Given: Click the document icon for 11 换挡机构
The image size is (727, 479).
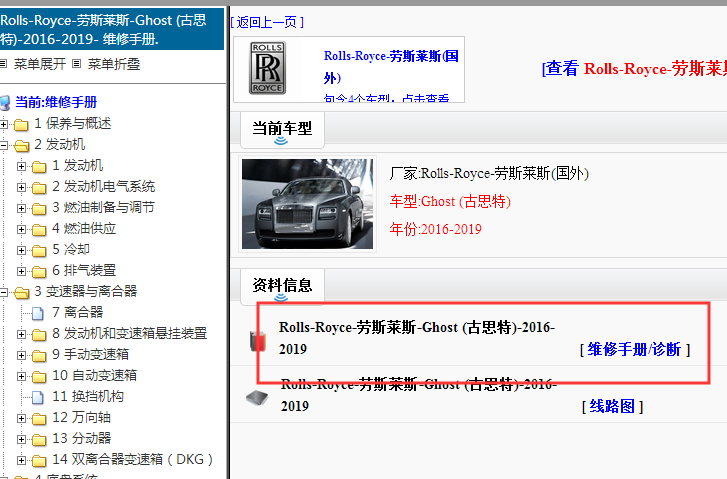Looking at the screenshot, I should coord(38,397).
